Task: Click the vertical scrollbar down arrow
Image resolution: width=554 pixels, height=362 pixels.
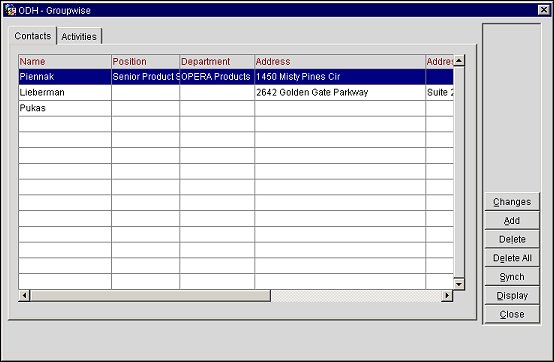Action: (x=459, y=284)
